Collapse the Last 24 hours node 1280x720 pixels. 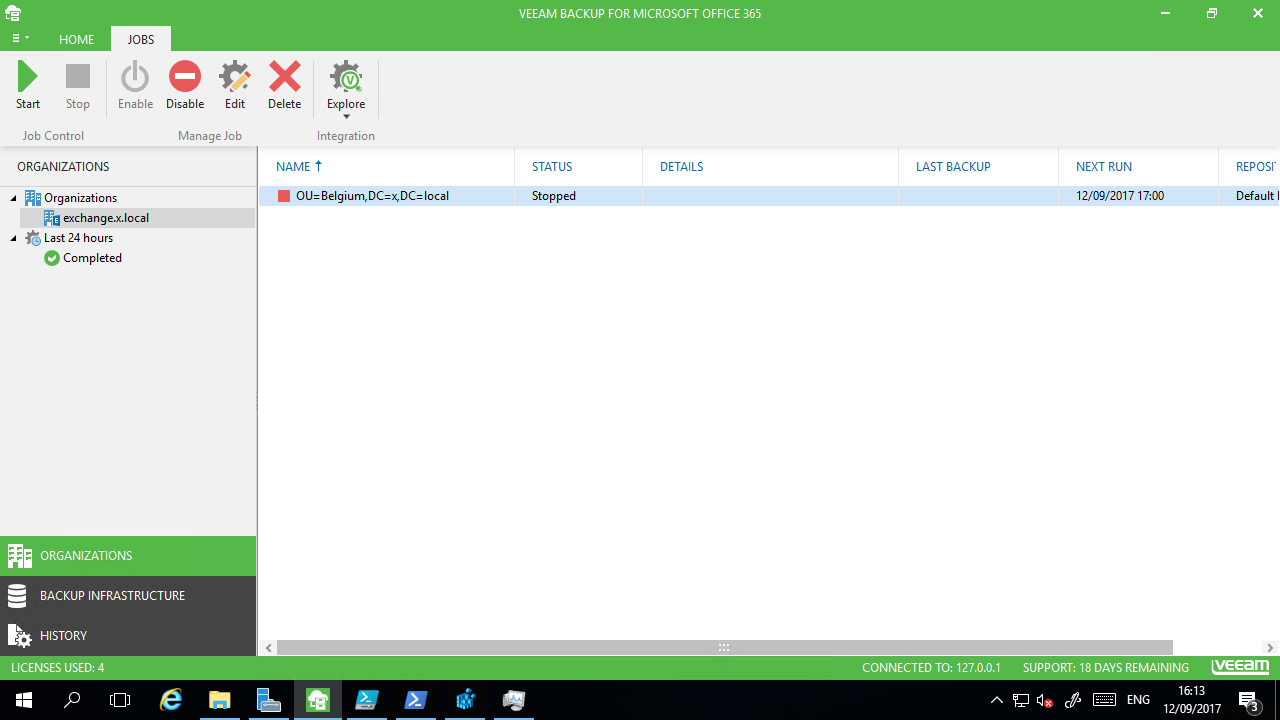[x=14, y=238]
